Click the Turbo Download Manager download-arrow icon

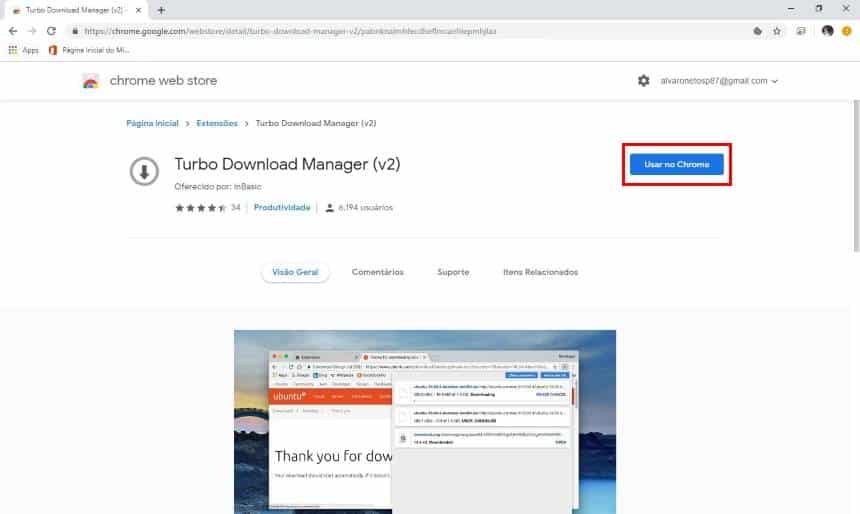pyautogui.click(x=144, y=171)
